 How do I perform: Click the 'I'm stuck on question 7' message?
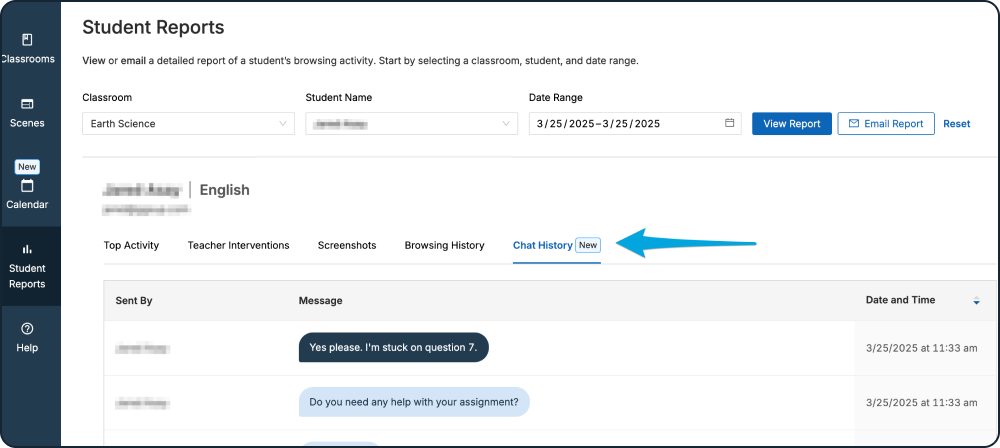[x=393, y=348]
